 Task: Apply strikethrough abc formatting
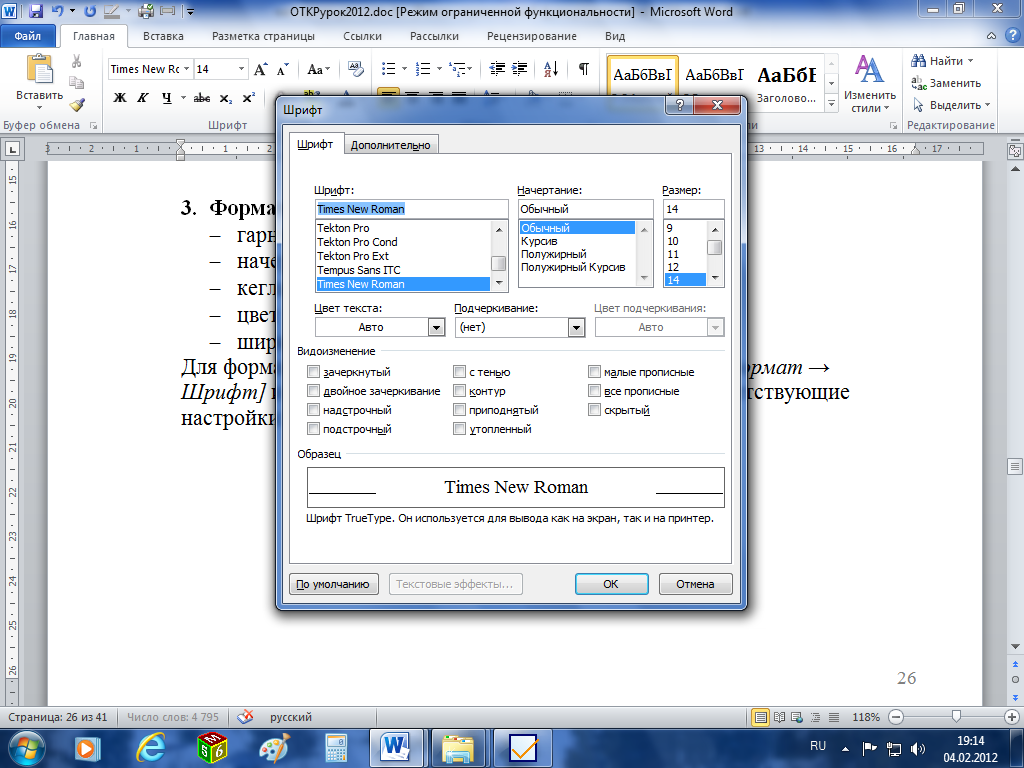[202, 98]
